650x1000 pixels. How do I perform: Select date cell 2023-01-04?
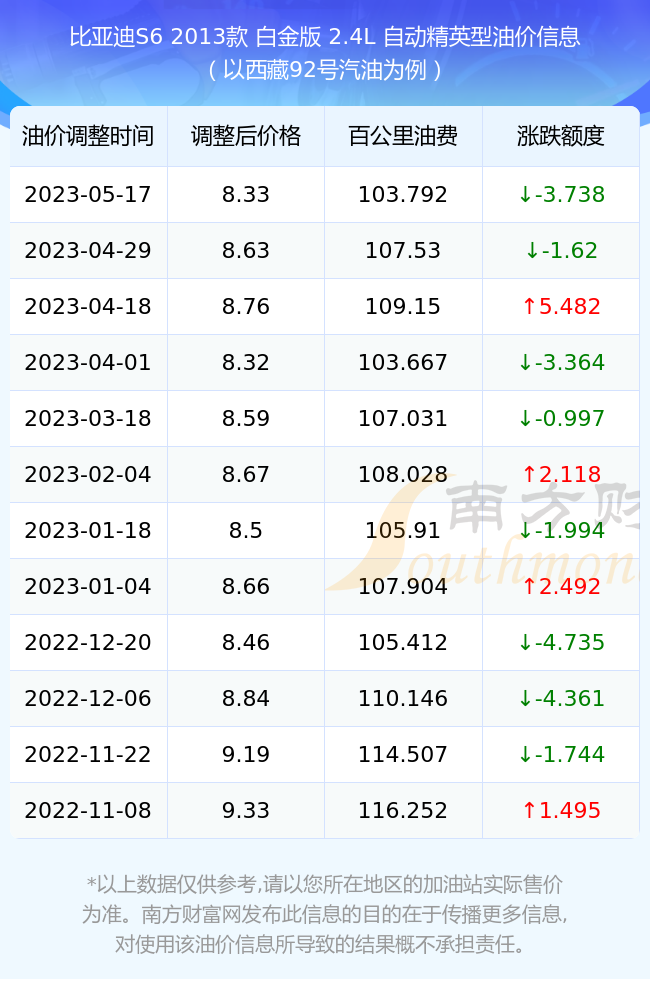[88, 587]
